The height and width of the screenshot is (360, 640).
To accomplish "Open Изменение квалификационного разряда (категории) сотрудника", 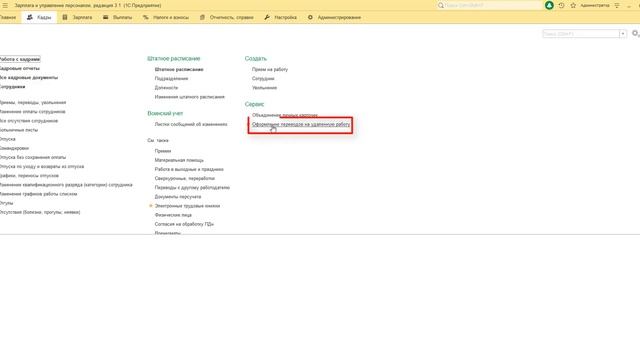I will coord(66,185).
